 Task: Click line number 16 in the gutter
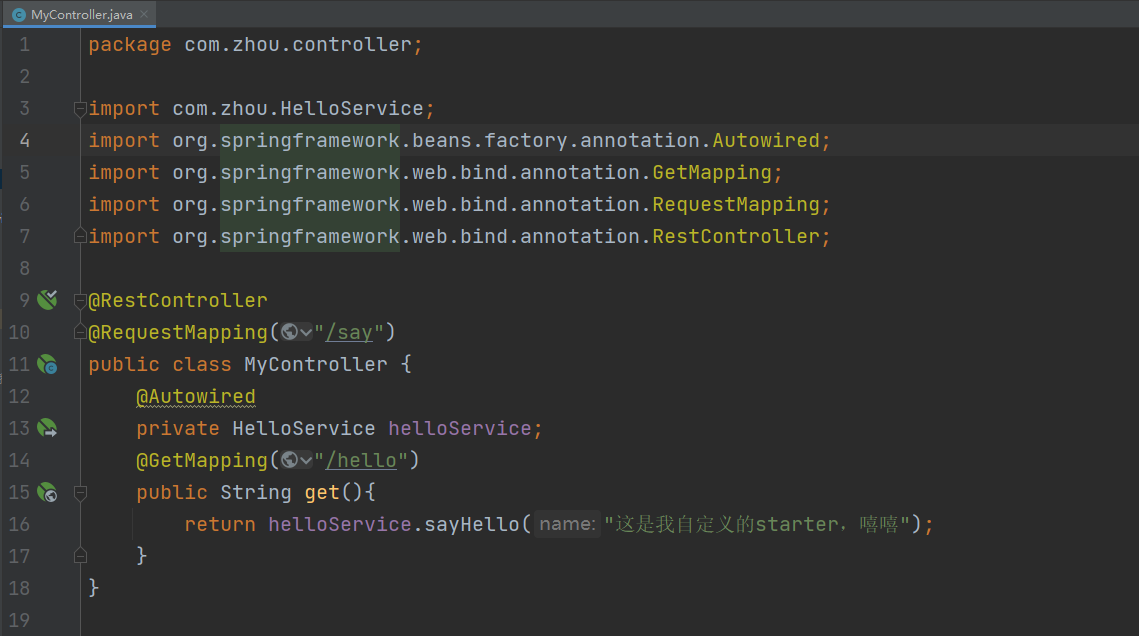[20, 524]
